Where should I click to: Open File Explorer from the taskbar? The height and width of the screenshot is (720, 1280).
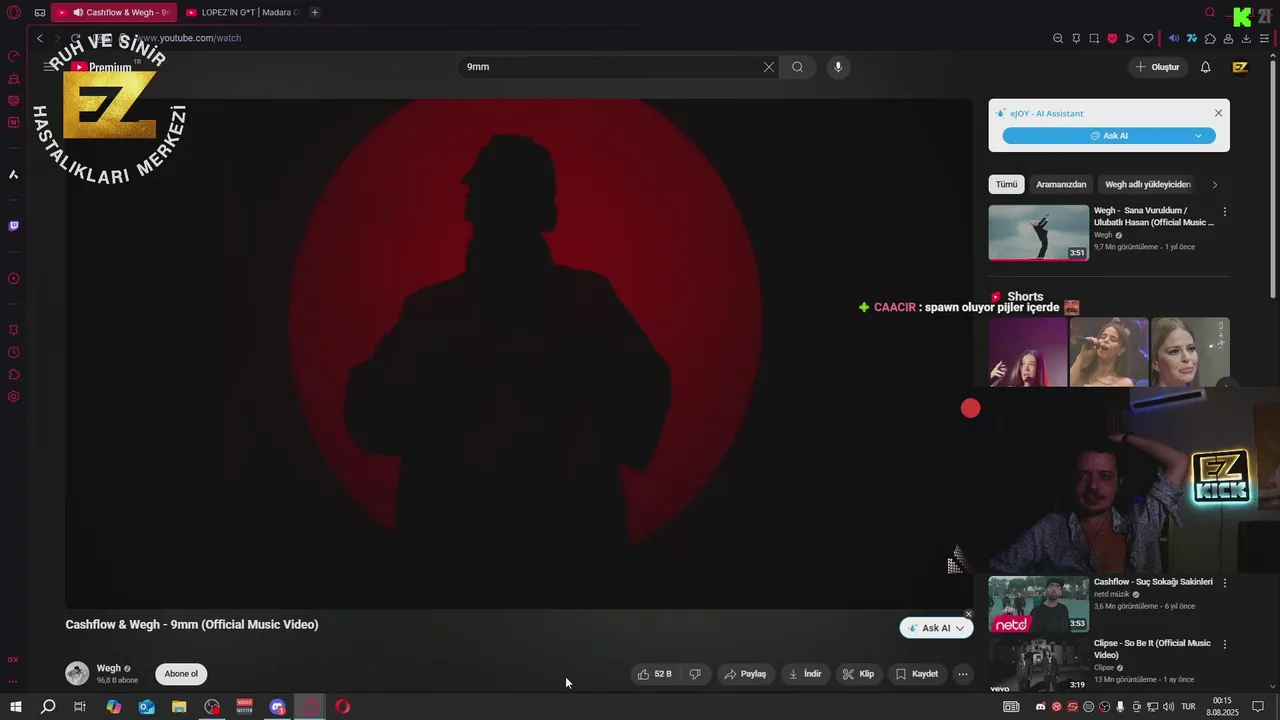tap(179, 707)
